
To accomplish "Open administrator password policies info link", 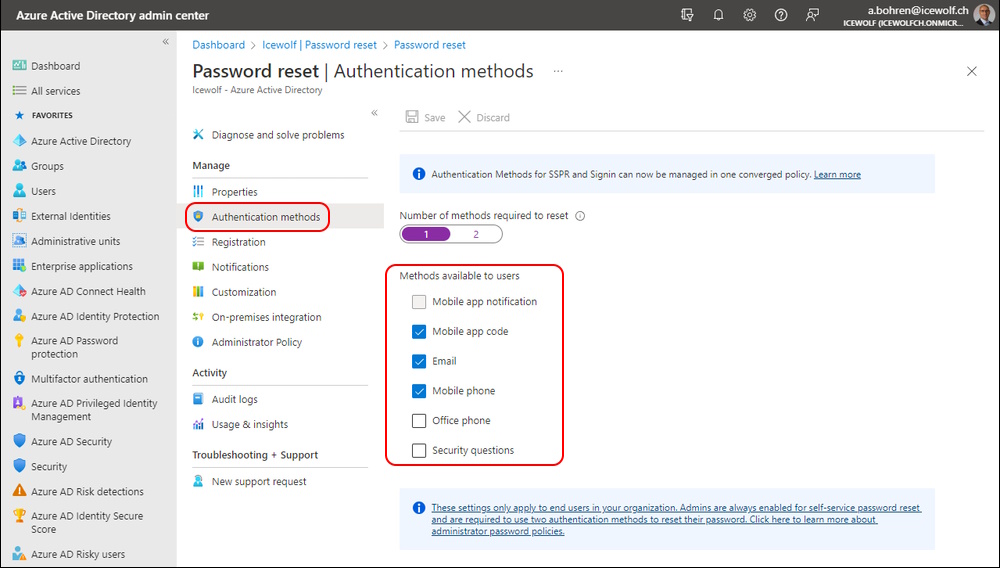I will coord(677,519).
